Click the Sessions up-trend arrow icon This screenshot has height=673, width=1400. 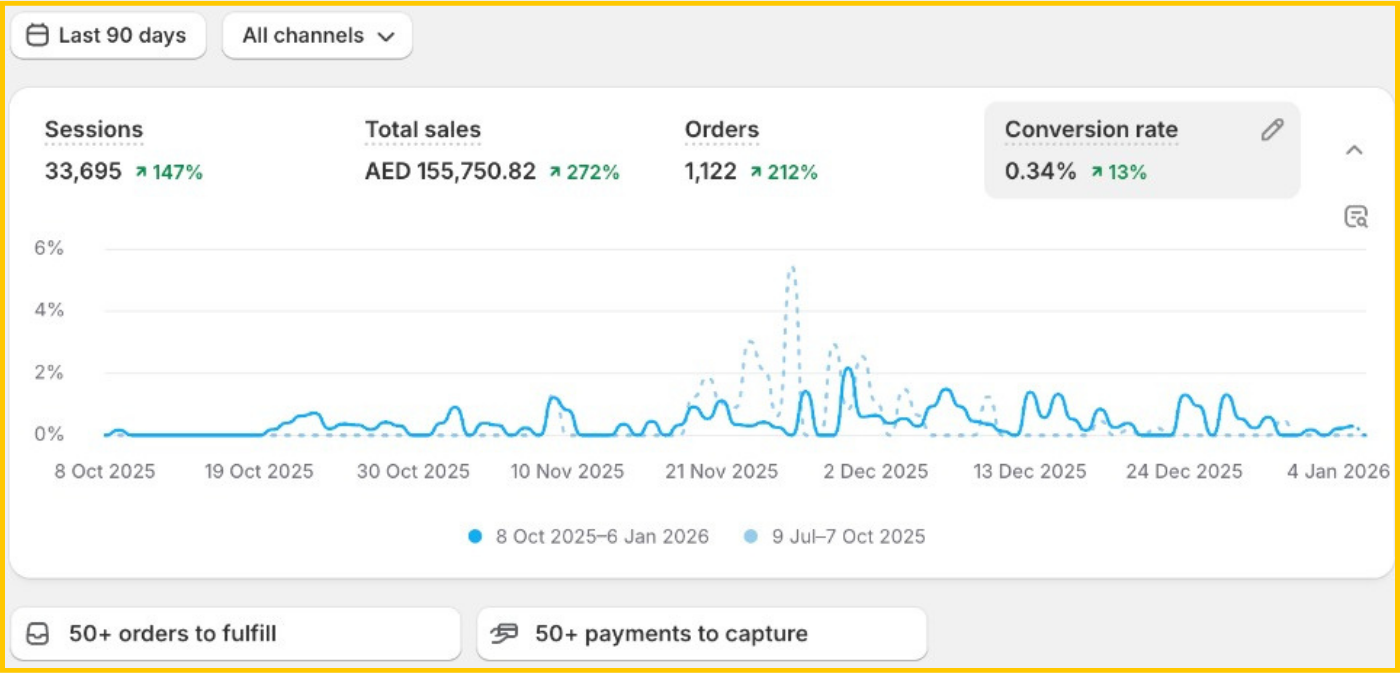coord(142,173)
